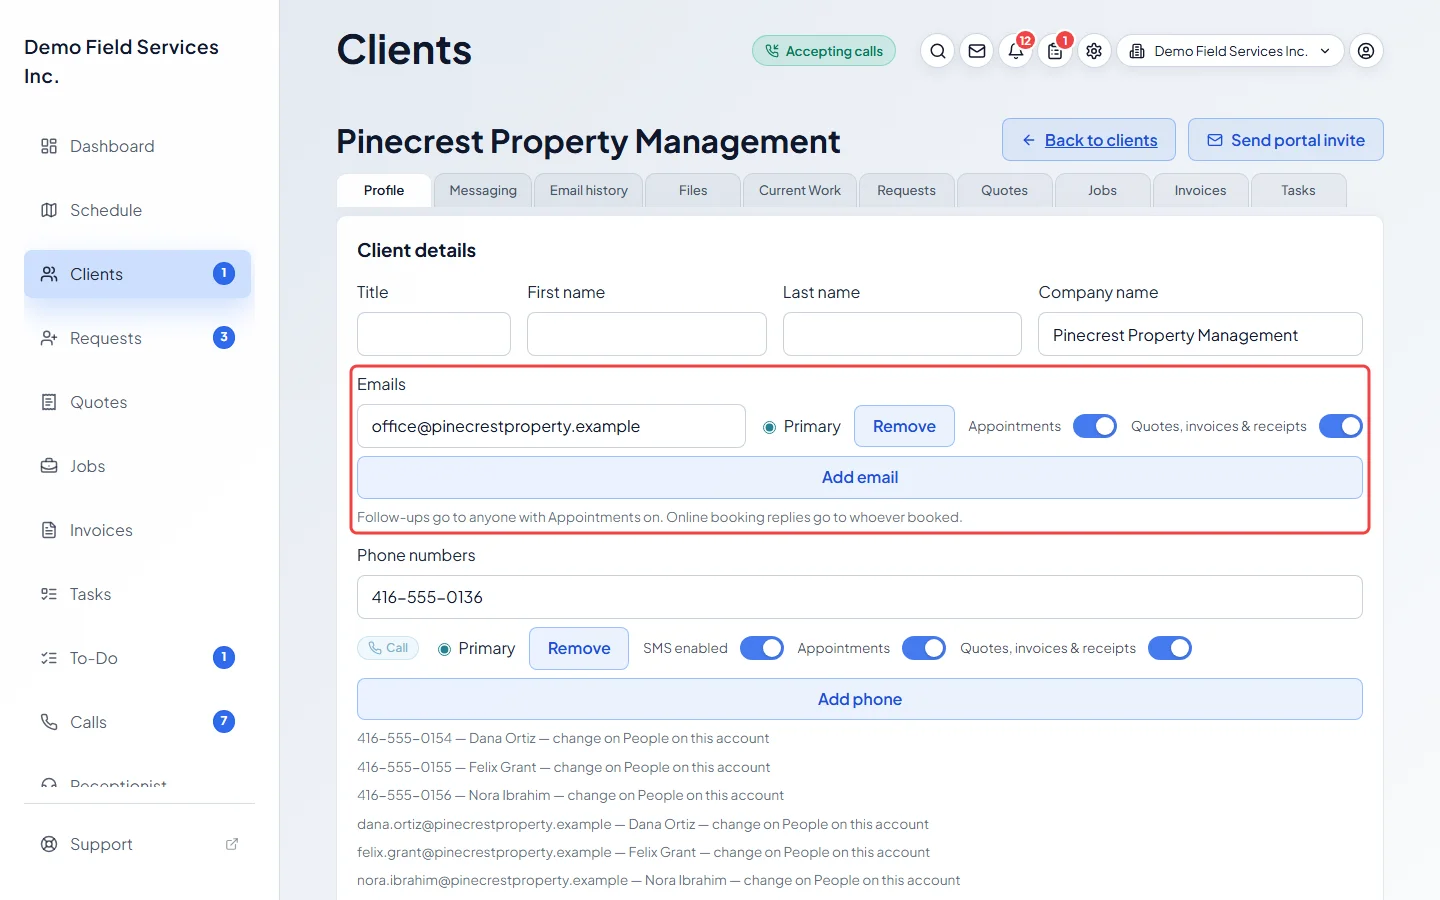Open the settings gear icon
Viewport: 1440px width, 900px height.
[1094, 51]
